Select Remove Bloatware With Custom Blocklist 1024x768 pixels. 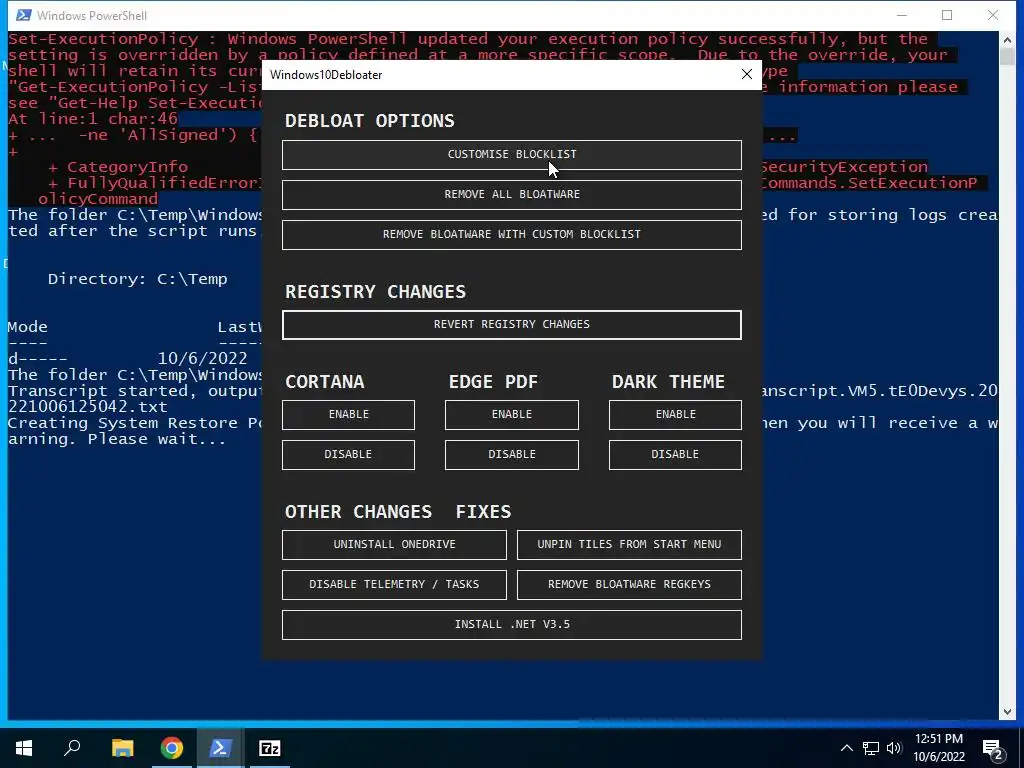(x=511, y=234)
